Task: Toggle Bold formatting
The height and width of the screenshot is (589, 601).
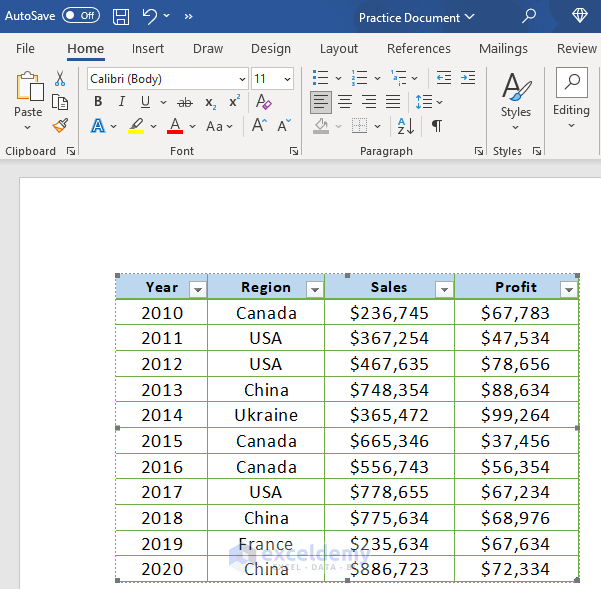Action: coord(98,102)
